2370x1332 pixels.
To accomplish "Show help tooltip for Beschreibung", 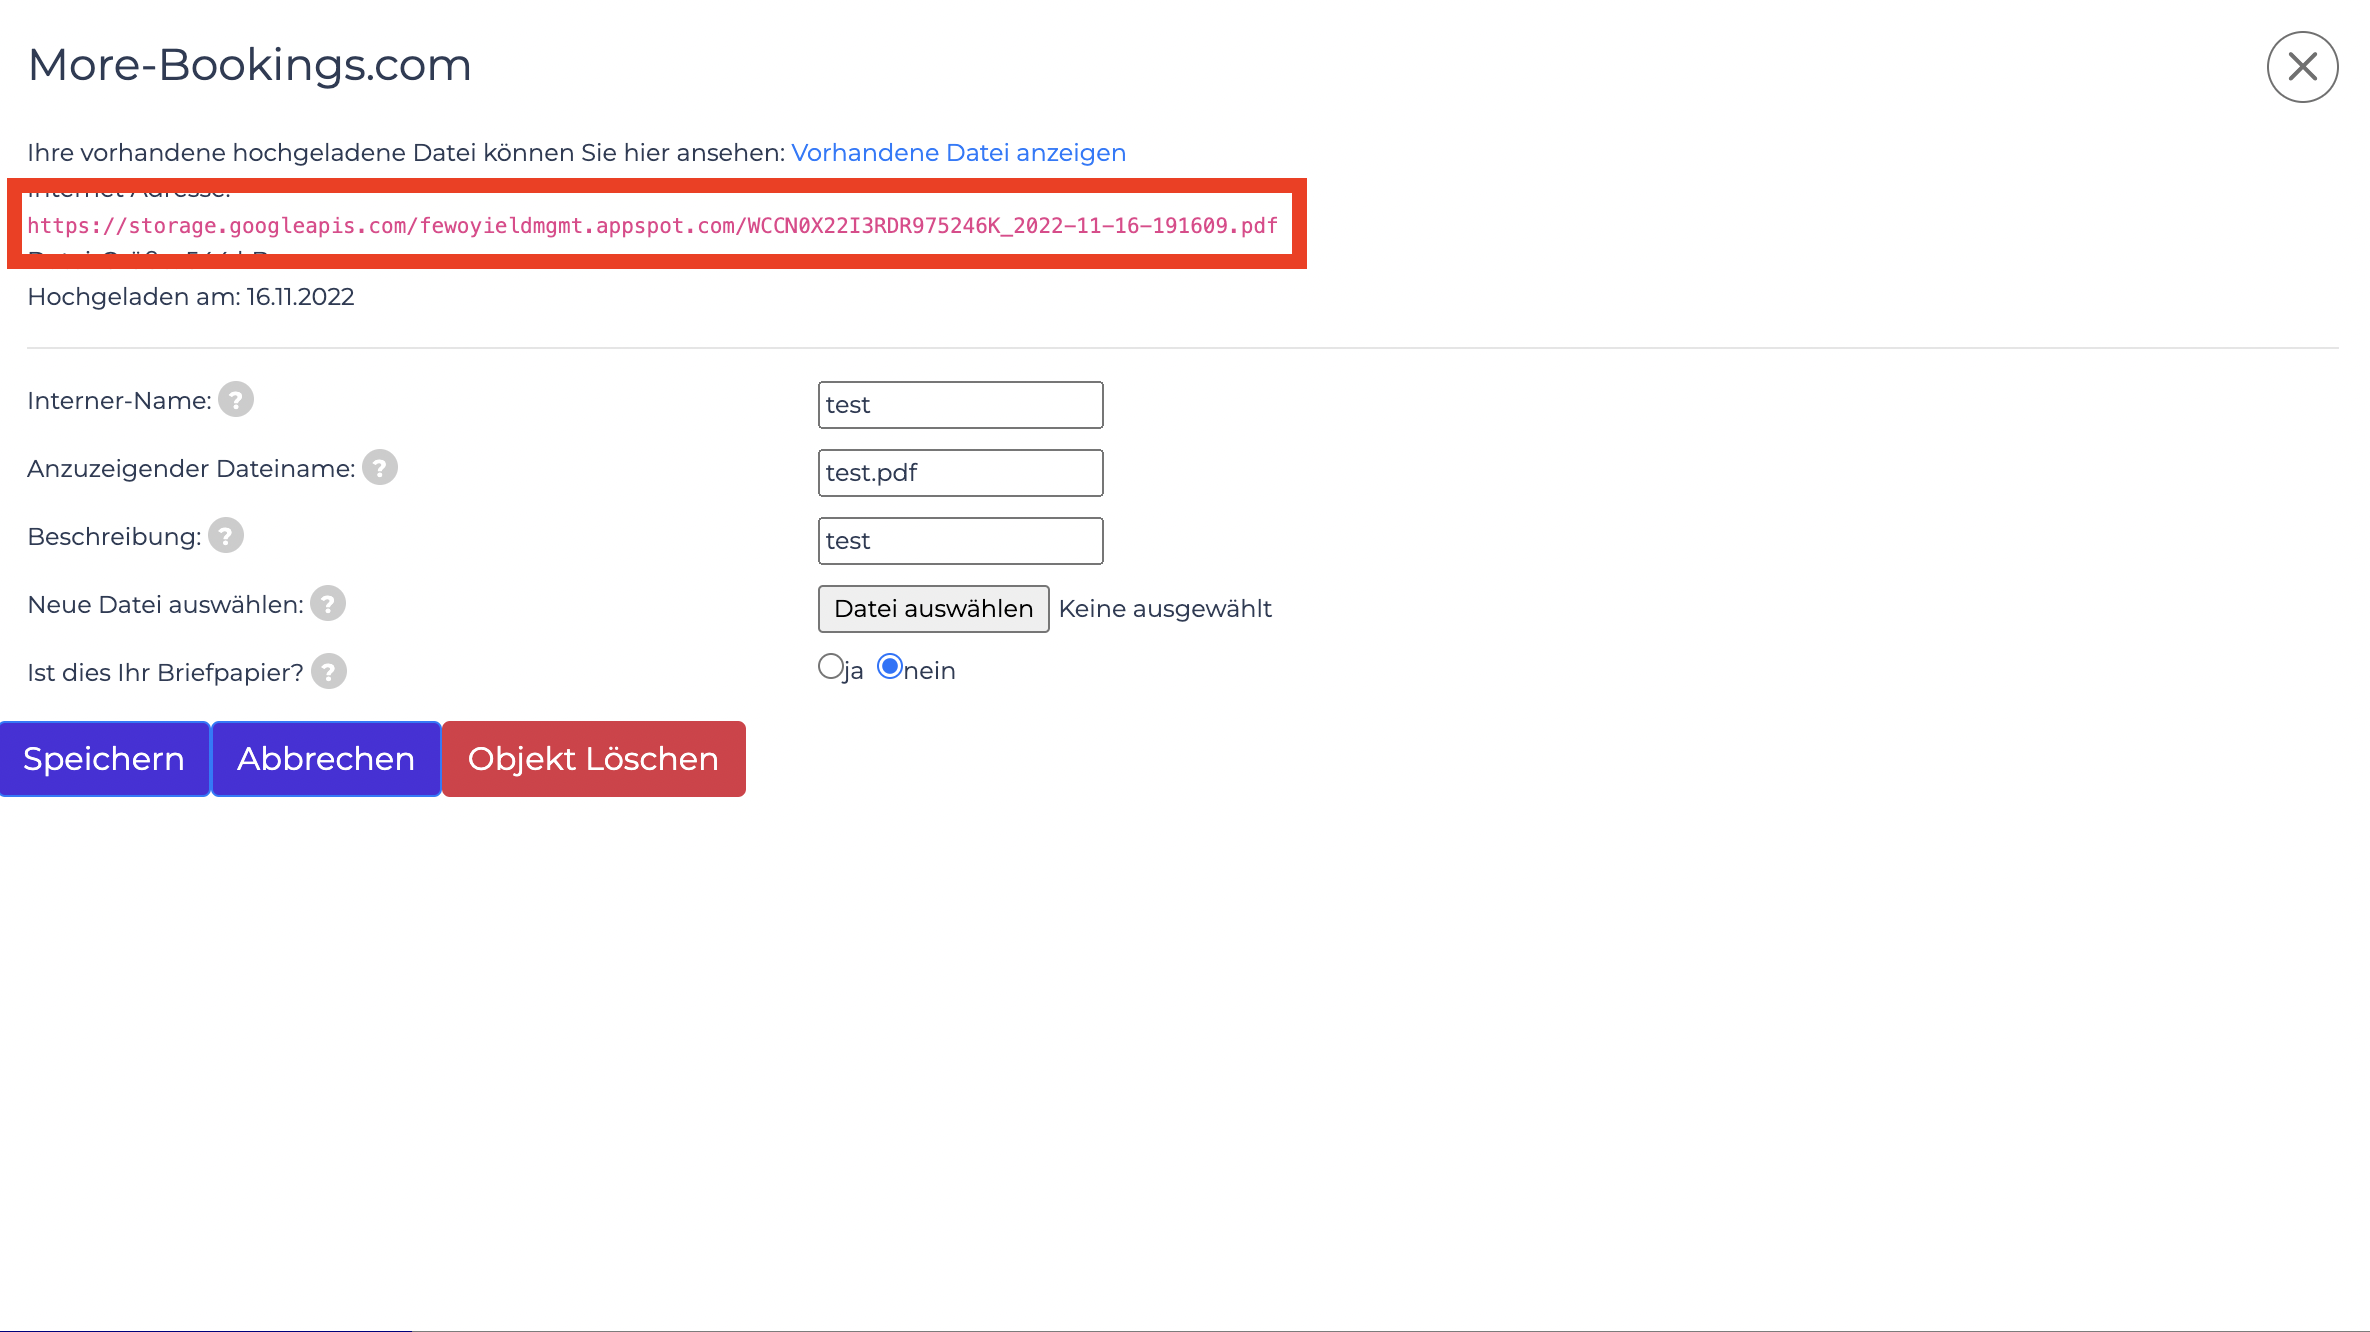I will (226, 536).
